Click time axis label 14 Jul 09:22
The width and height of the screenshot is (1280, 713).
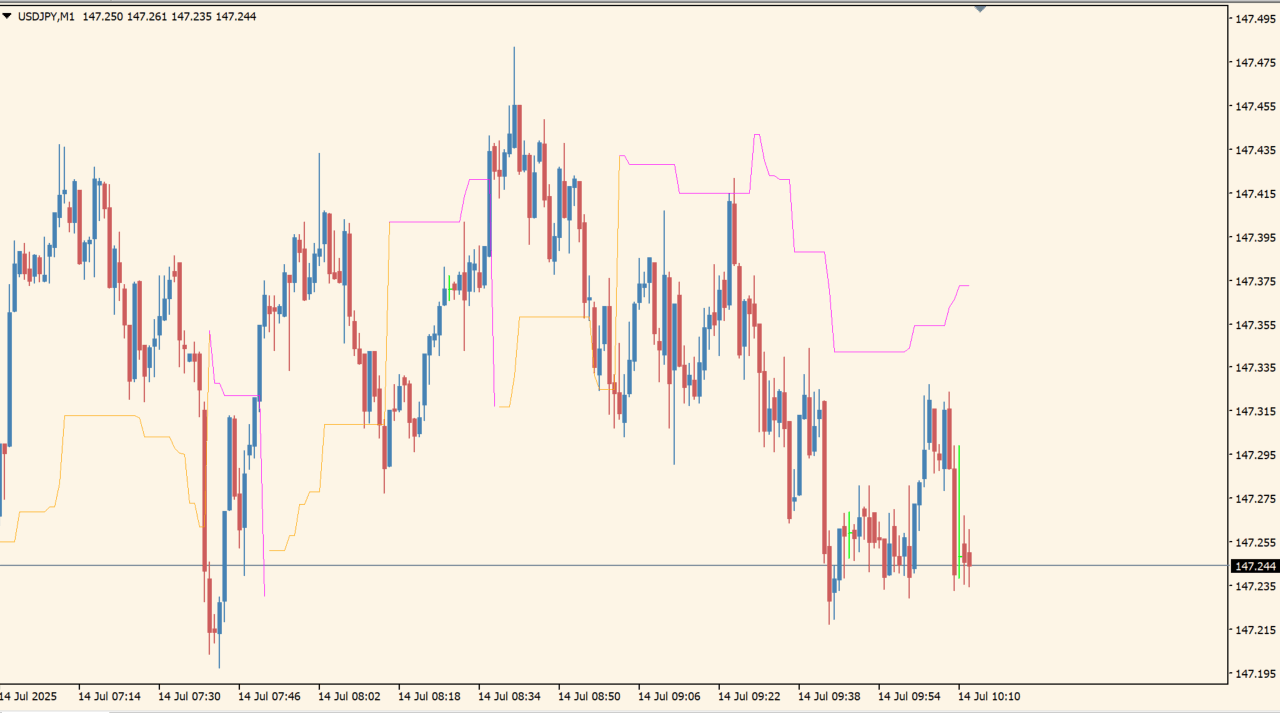(x=749, y=695)
